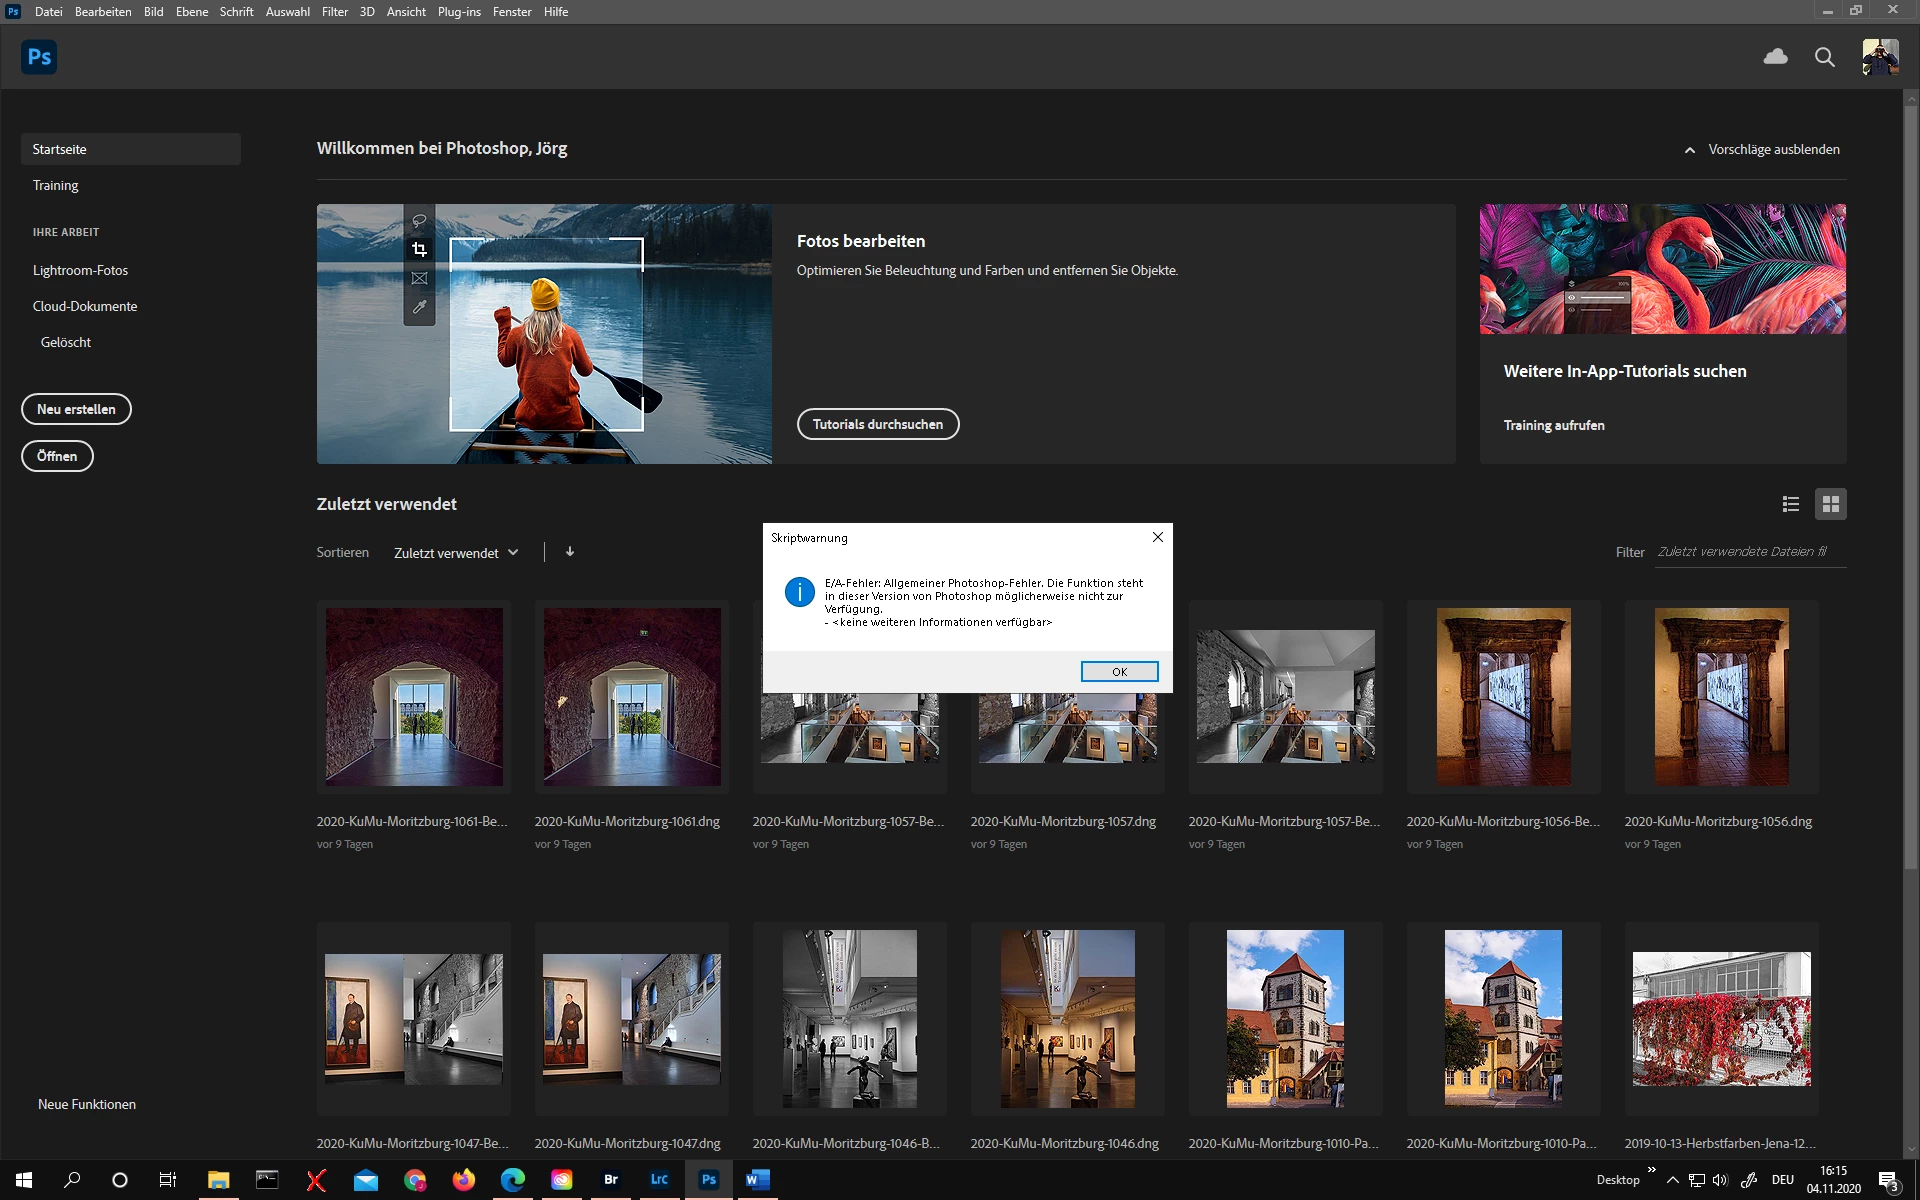Expand the Zuletzt verwendet sort dropdown
Screen dimensions: 1920x1200
(456, 553)
